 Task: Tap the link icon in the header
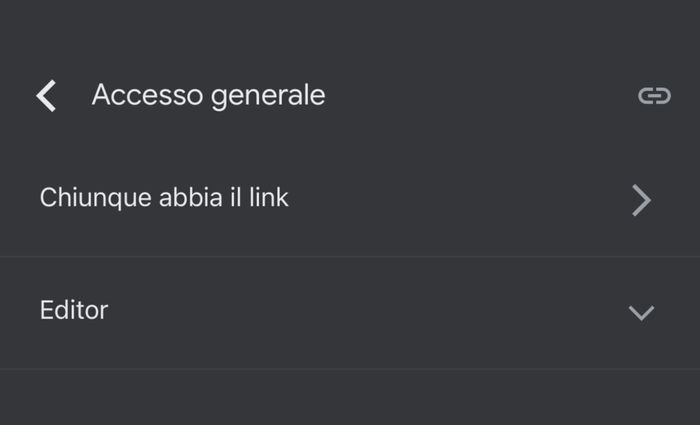coord(654,96)
